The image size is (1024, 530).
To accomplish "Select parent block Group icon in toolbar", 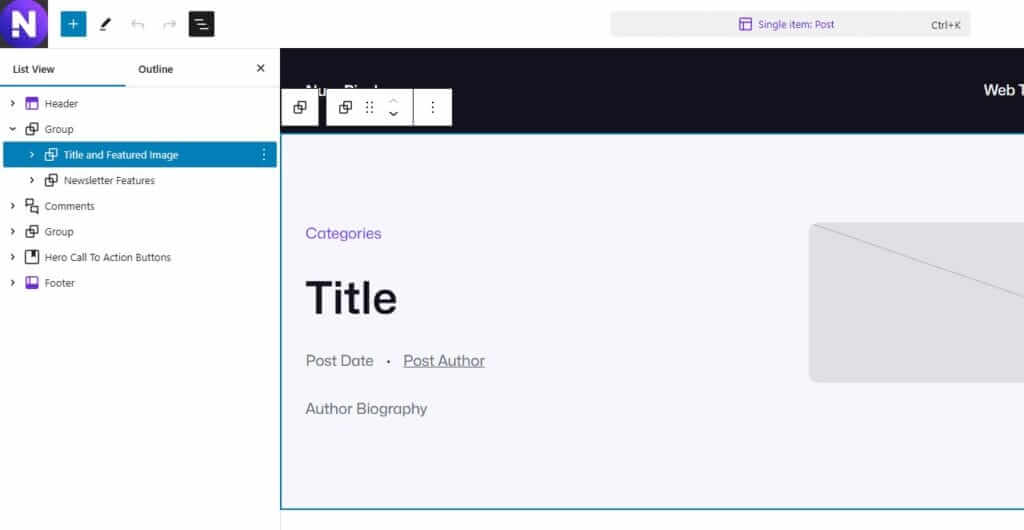I will pos(300,108).
